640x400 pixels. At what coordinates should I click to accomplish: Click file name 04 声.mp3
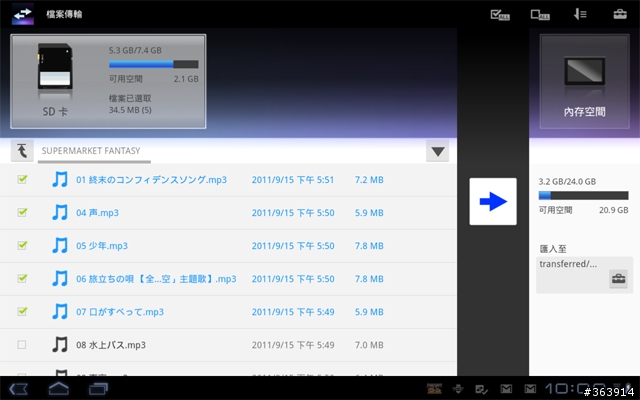(98, 213)
